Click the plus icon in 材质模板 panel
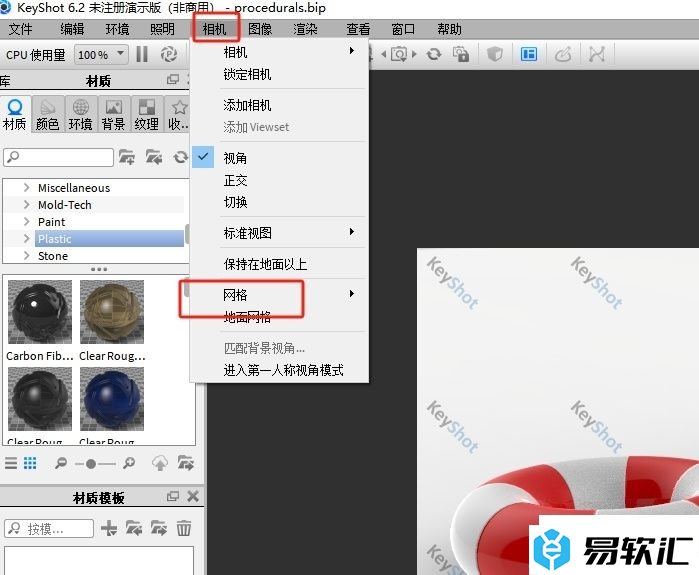This screenshot has height=575, width=699. pos(109,528)
